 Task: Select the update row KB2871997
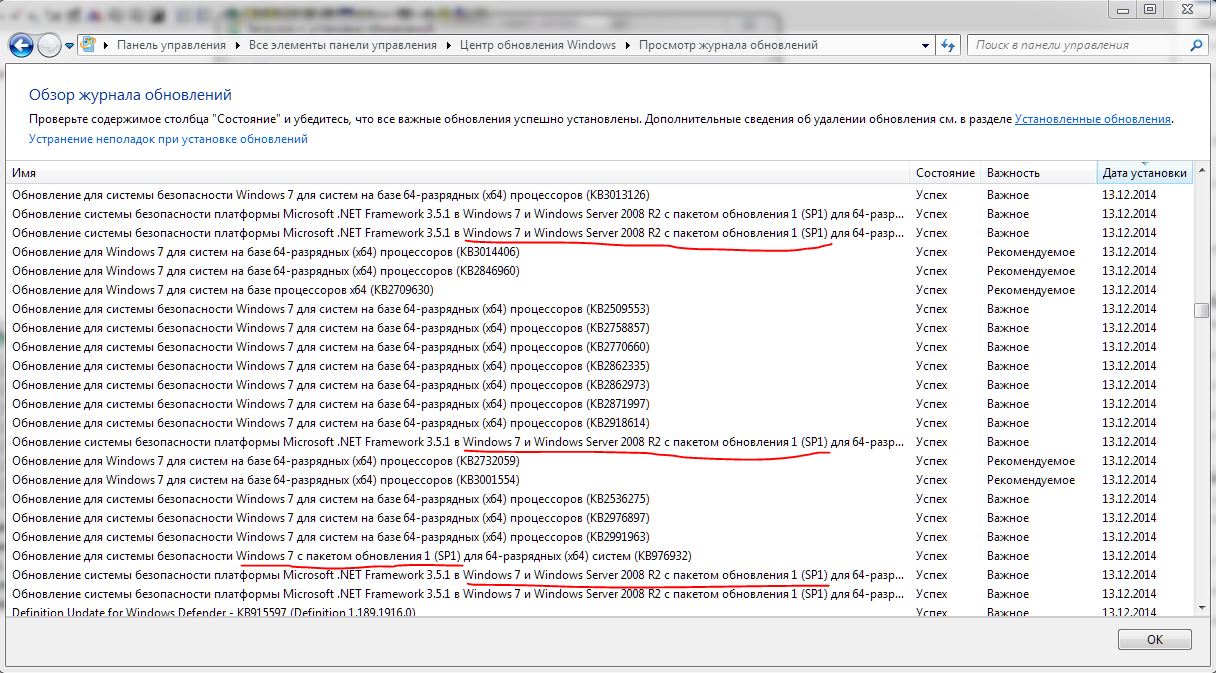coord(600,404)
